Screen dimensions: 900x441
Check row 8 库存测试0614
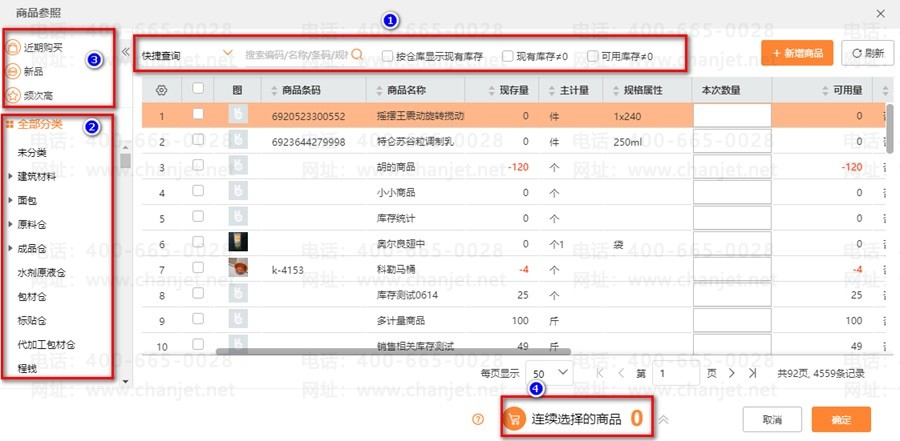(198, 293)
